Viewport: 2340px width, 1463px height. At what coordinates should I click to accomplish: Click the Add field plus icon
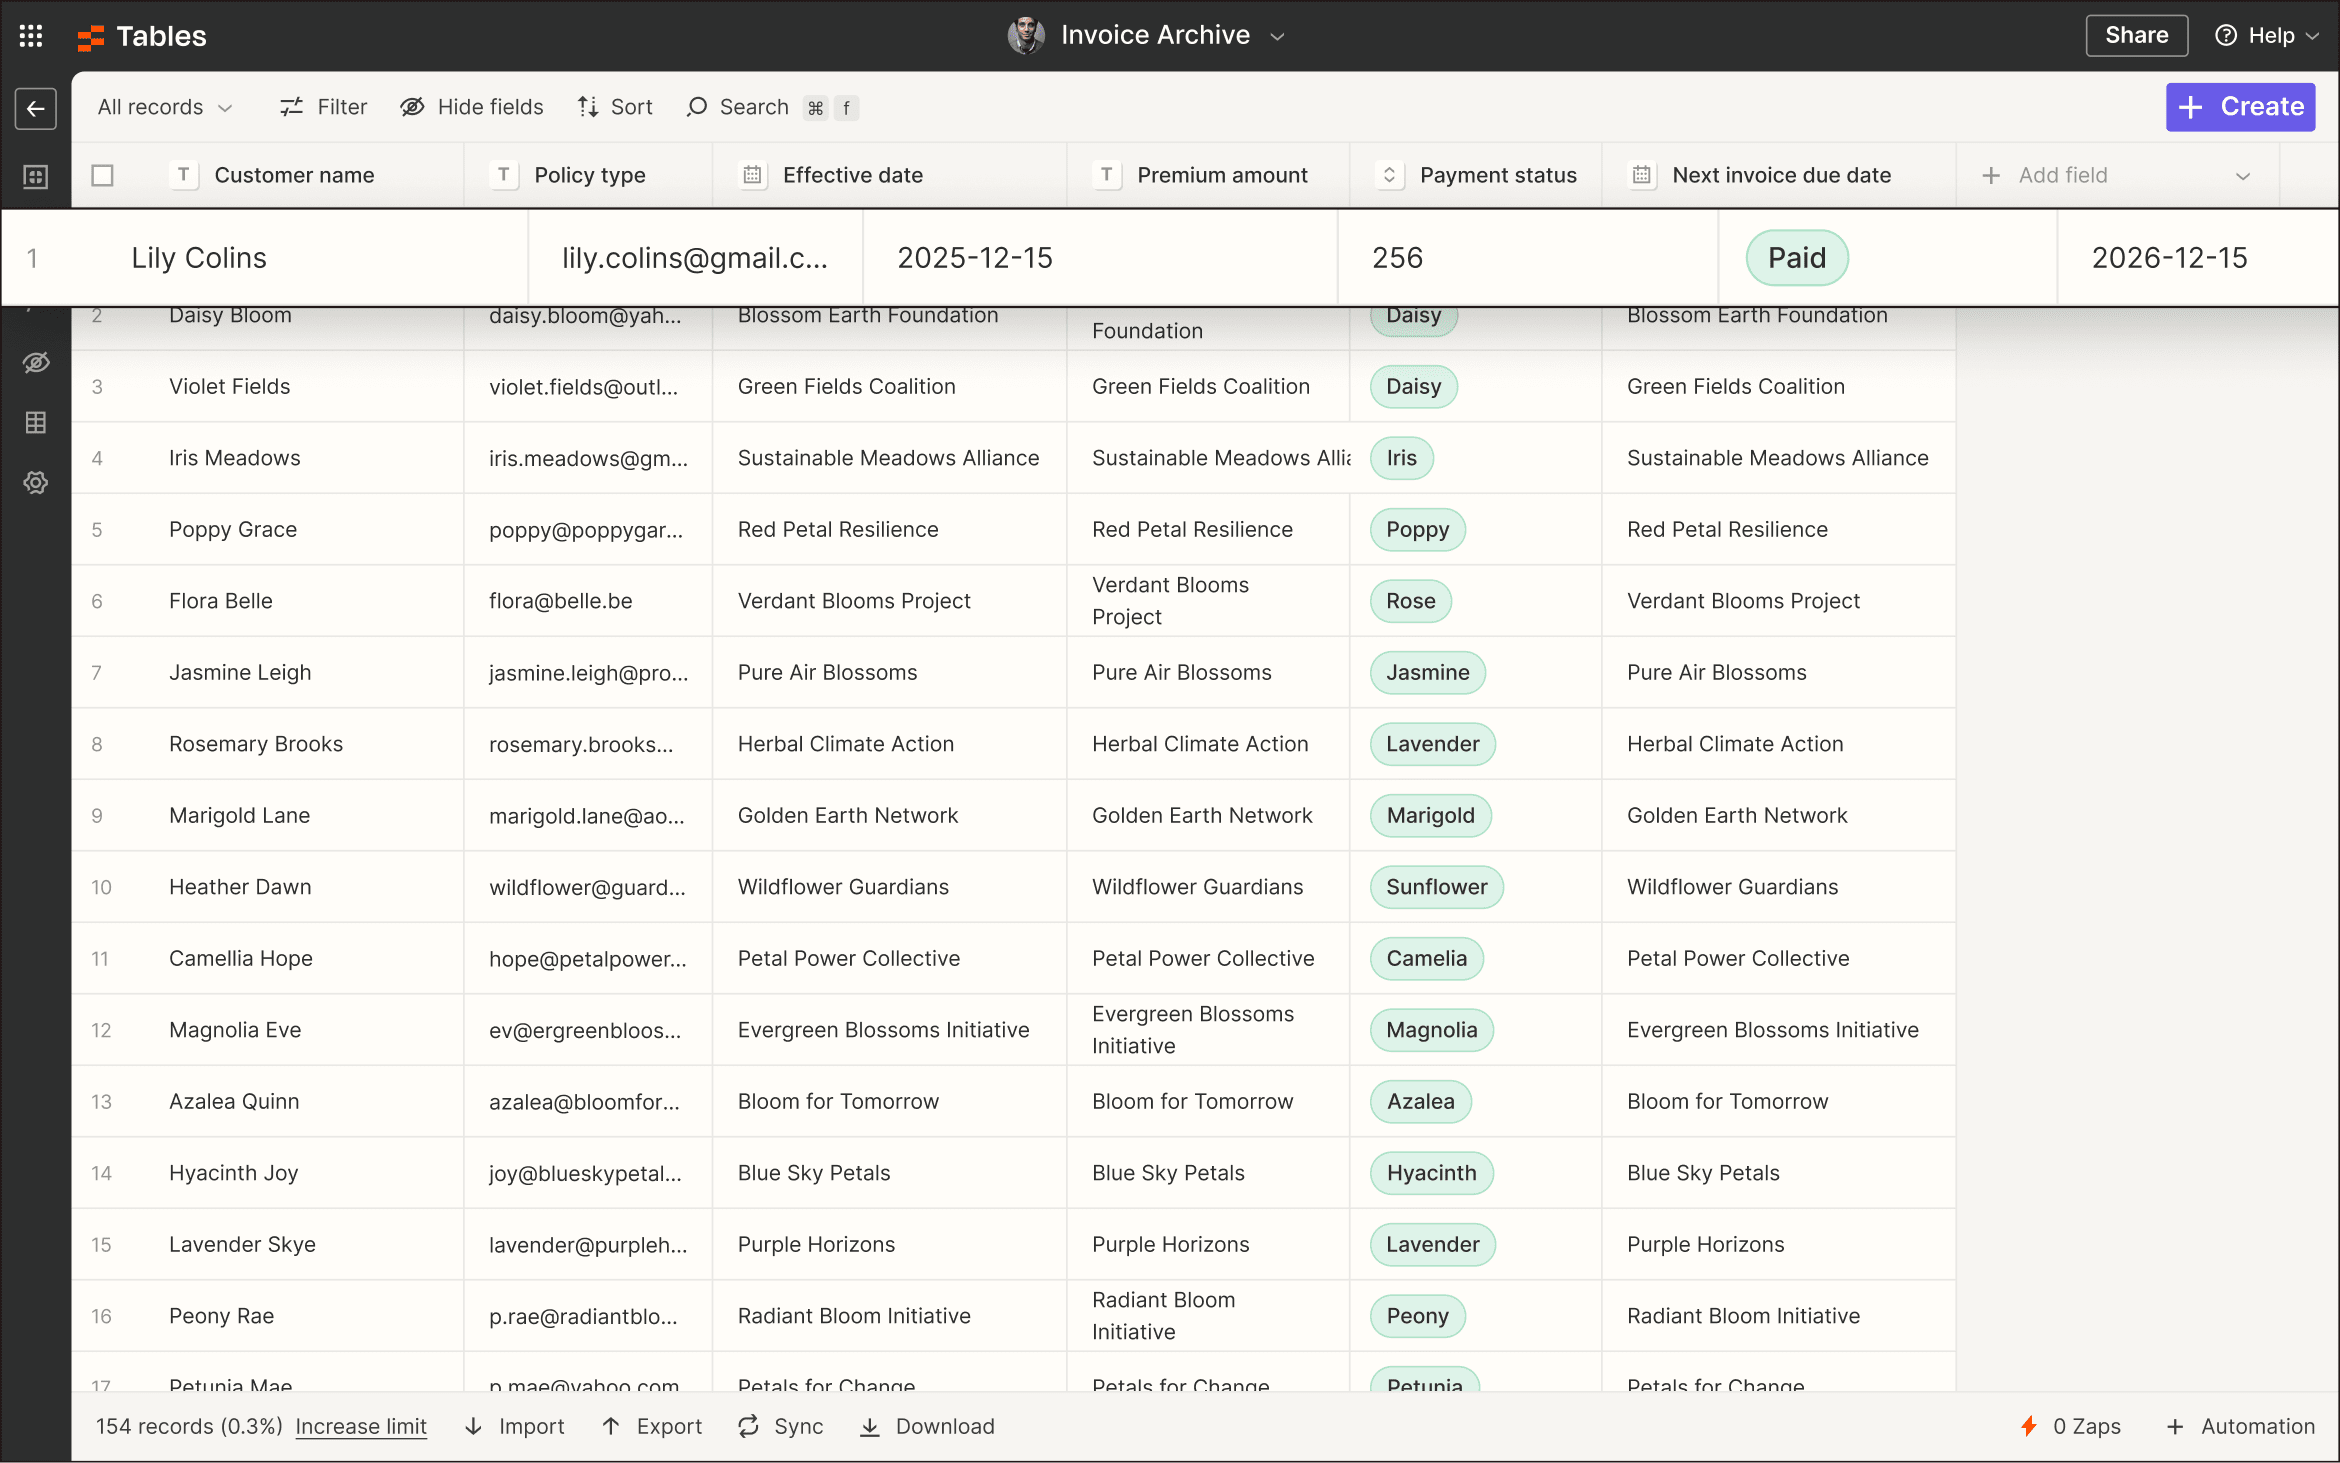1993,175
